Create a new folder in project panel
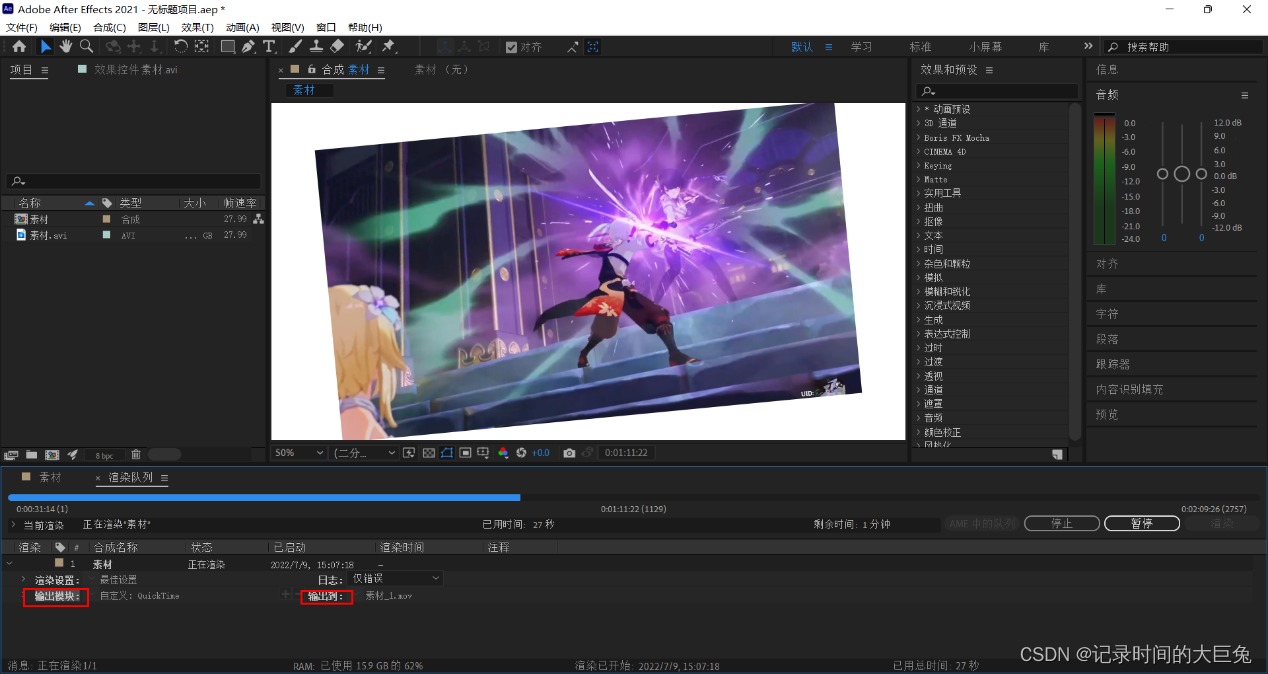Viewport: 1268px width, 674px height. [x=31, y=454]
